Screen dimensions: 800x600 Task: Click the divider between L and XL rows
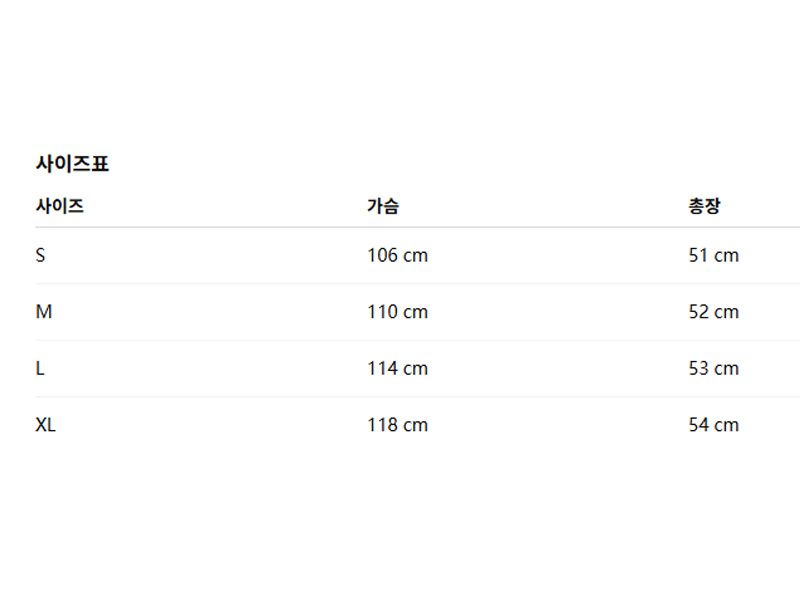(400, 397)
